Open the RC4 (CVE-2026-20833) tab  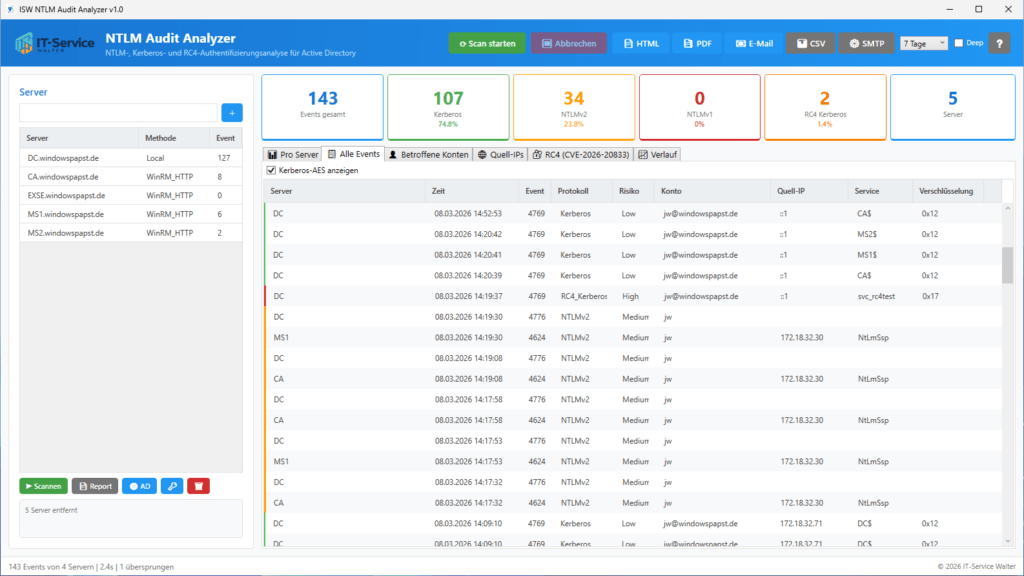(581, 155)
